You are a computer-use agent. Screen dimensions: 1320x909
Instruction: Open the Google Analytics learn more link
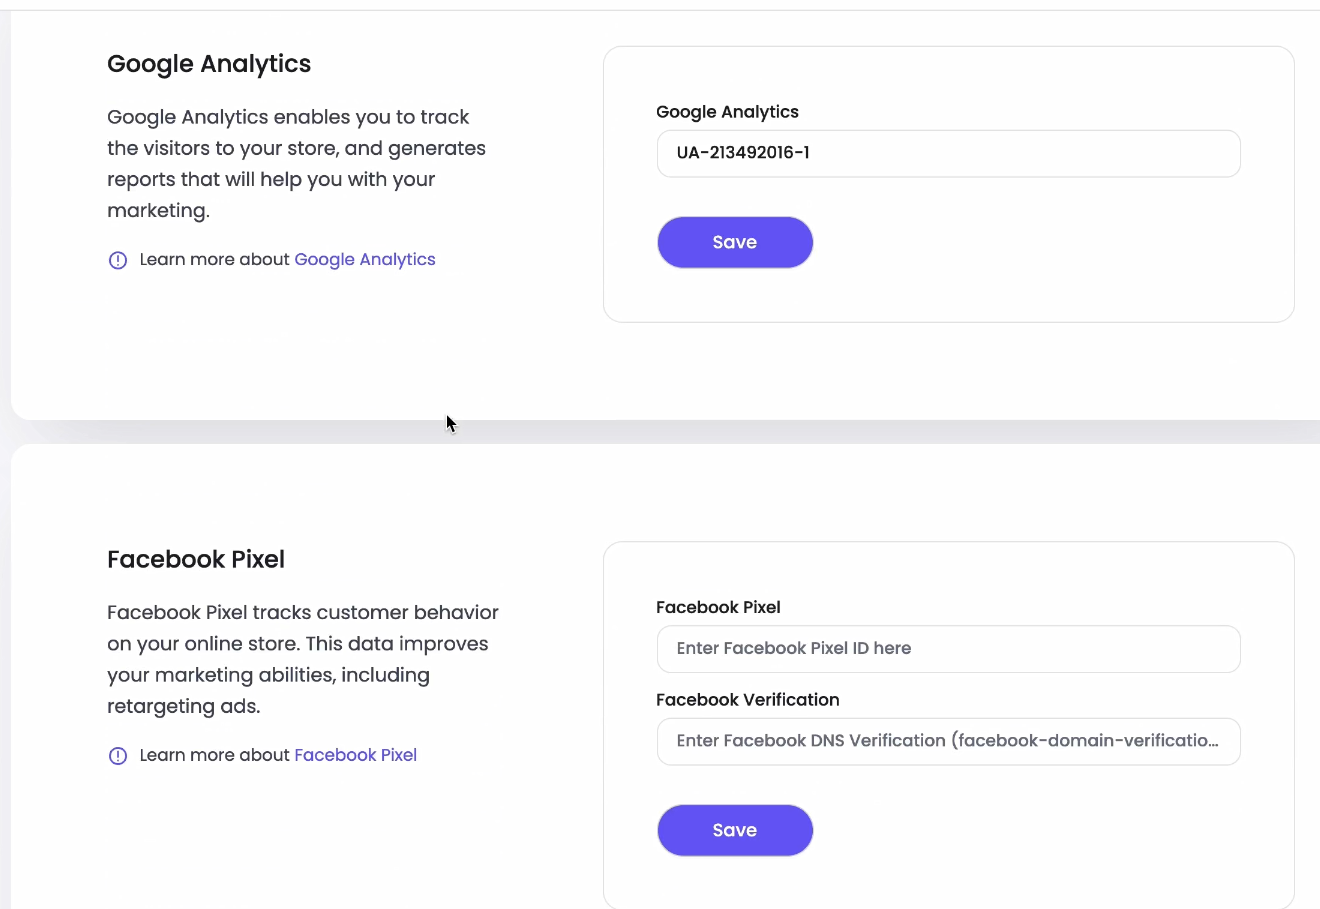coord(364,259)
